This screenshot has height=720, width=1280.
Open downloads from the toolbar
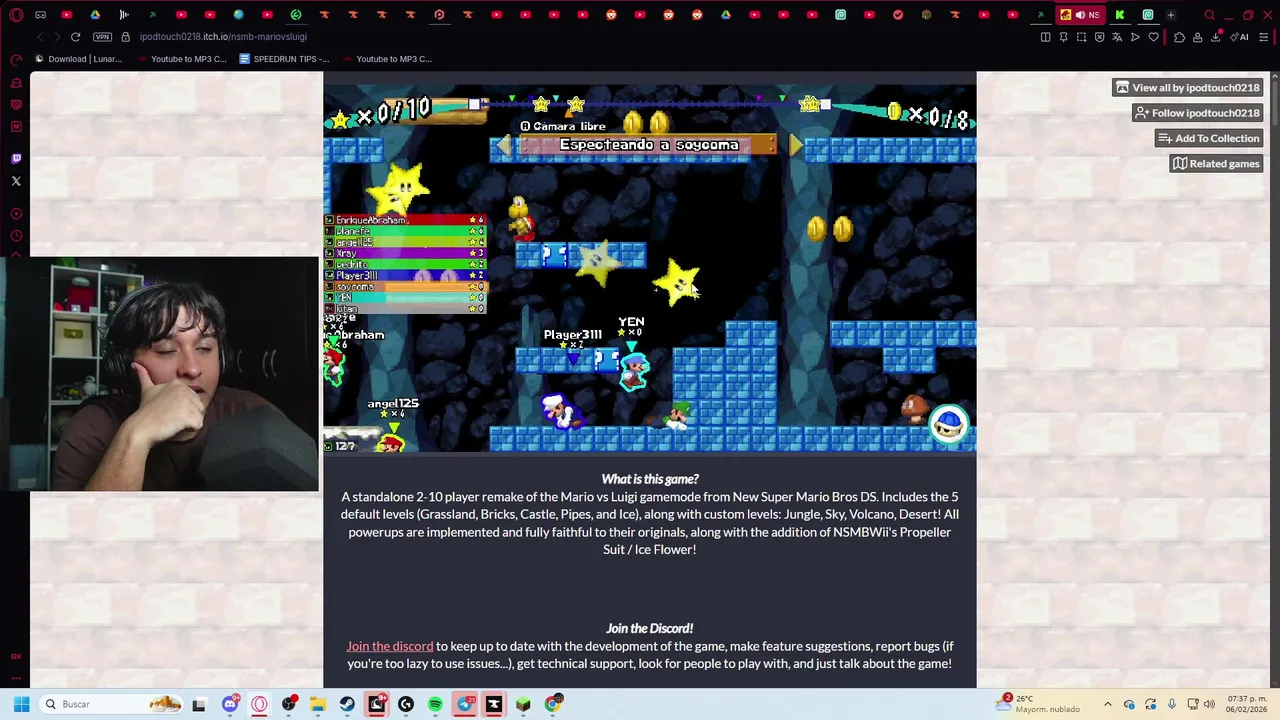1215,37
